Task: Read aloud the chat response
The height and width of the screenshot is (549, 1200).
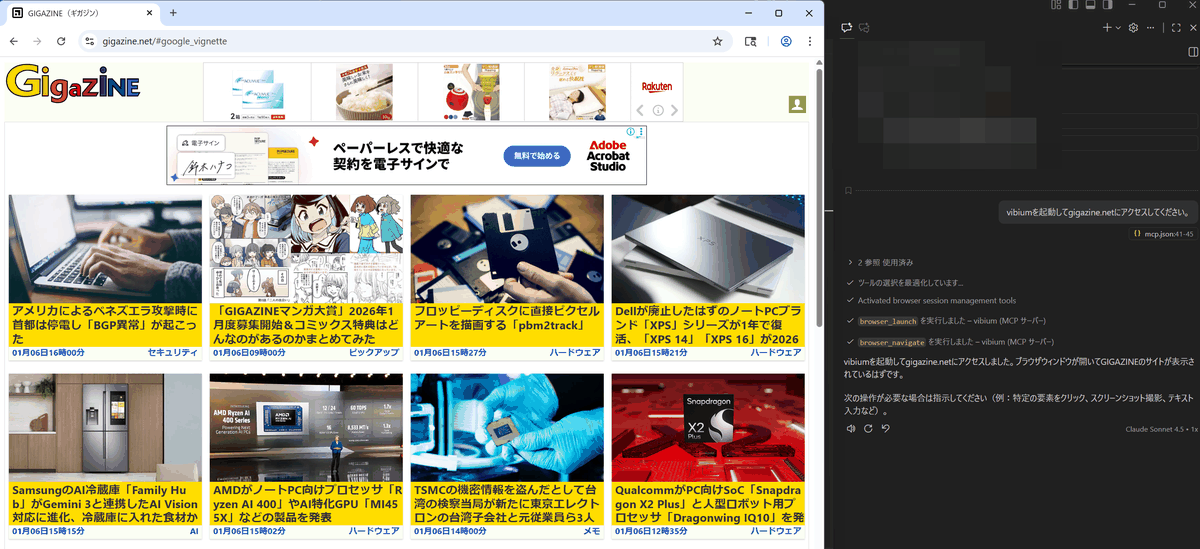Action: click(850, 428)
